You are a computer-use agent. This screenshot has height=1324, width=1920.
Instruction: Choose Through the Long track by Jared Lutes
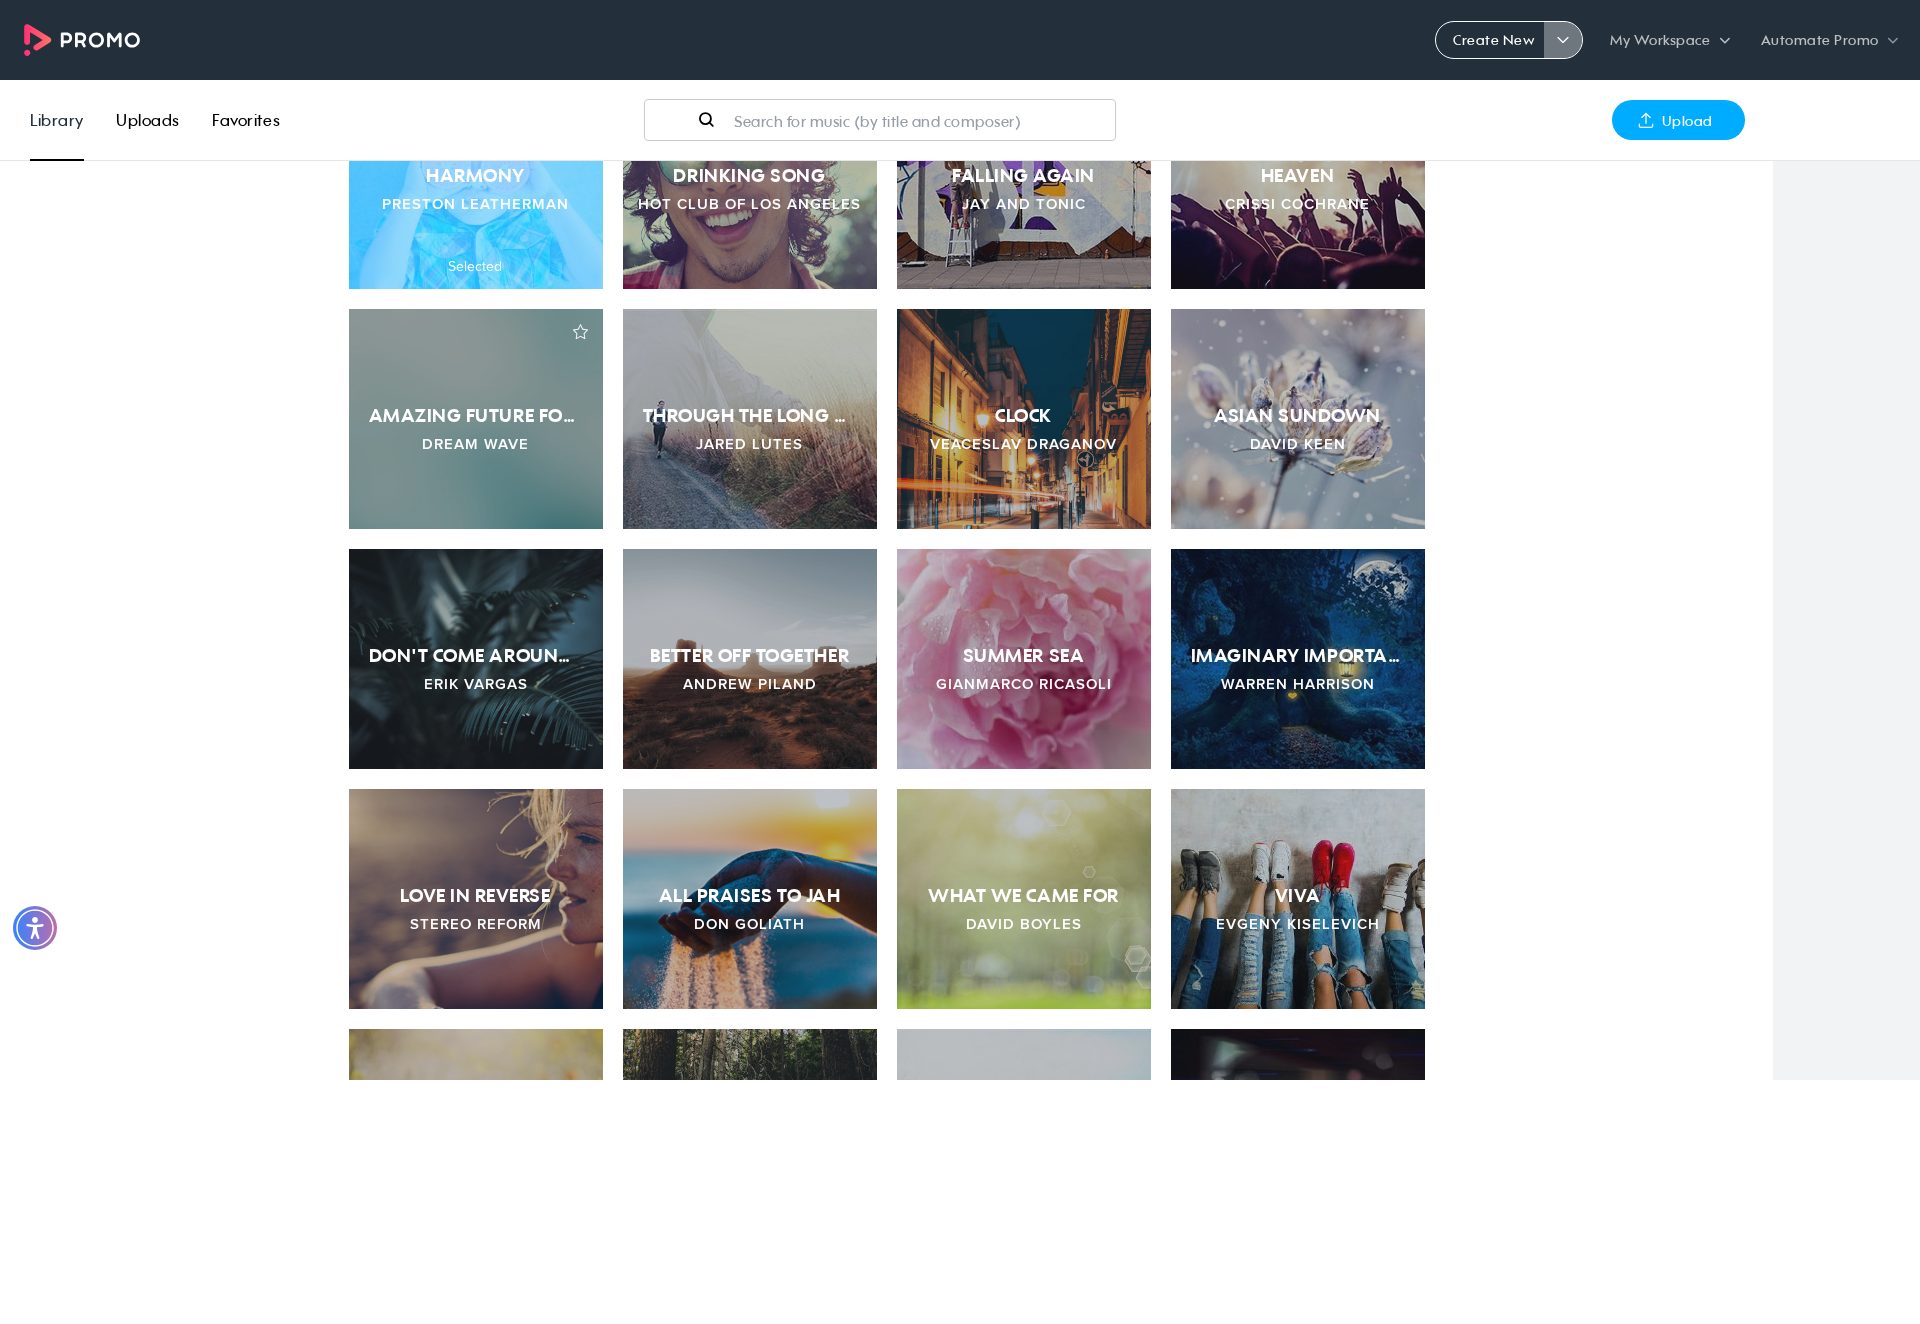tap(750, 419)
